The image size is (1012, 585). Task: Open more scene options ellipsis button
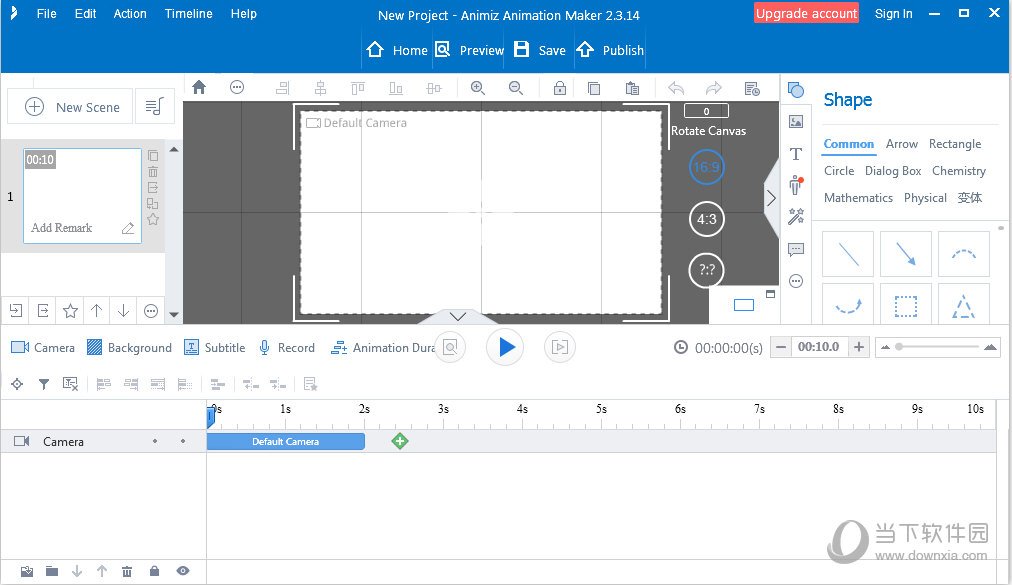[150, 311]
